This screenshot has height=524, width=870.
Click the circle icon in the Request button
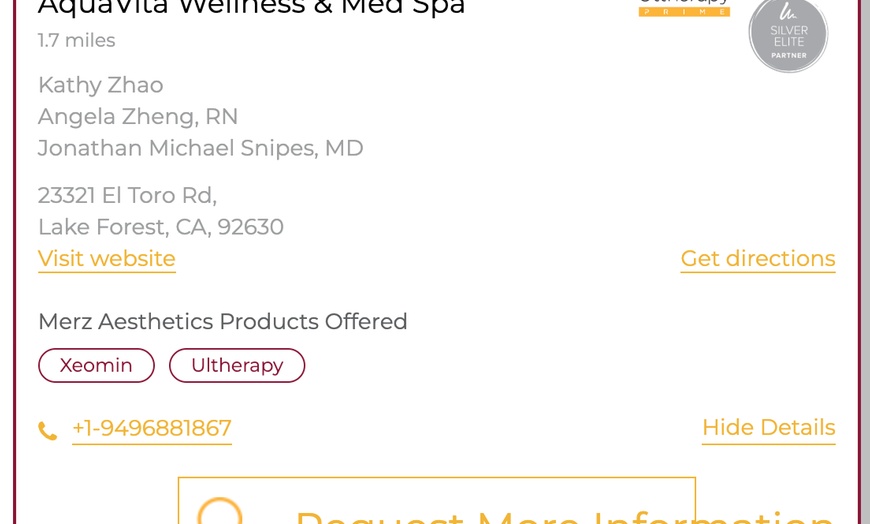220,513
